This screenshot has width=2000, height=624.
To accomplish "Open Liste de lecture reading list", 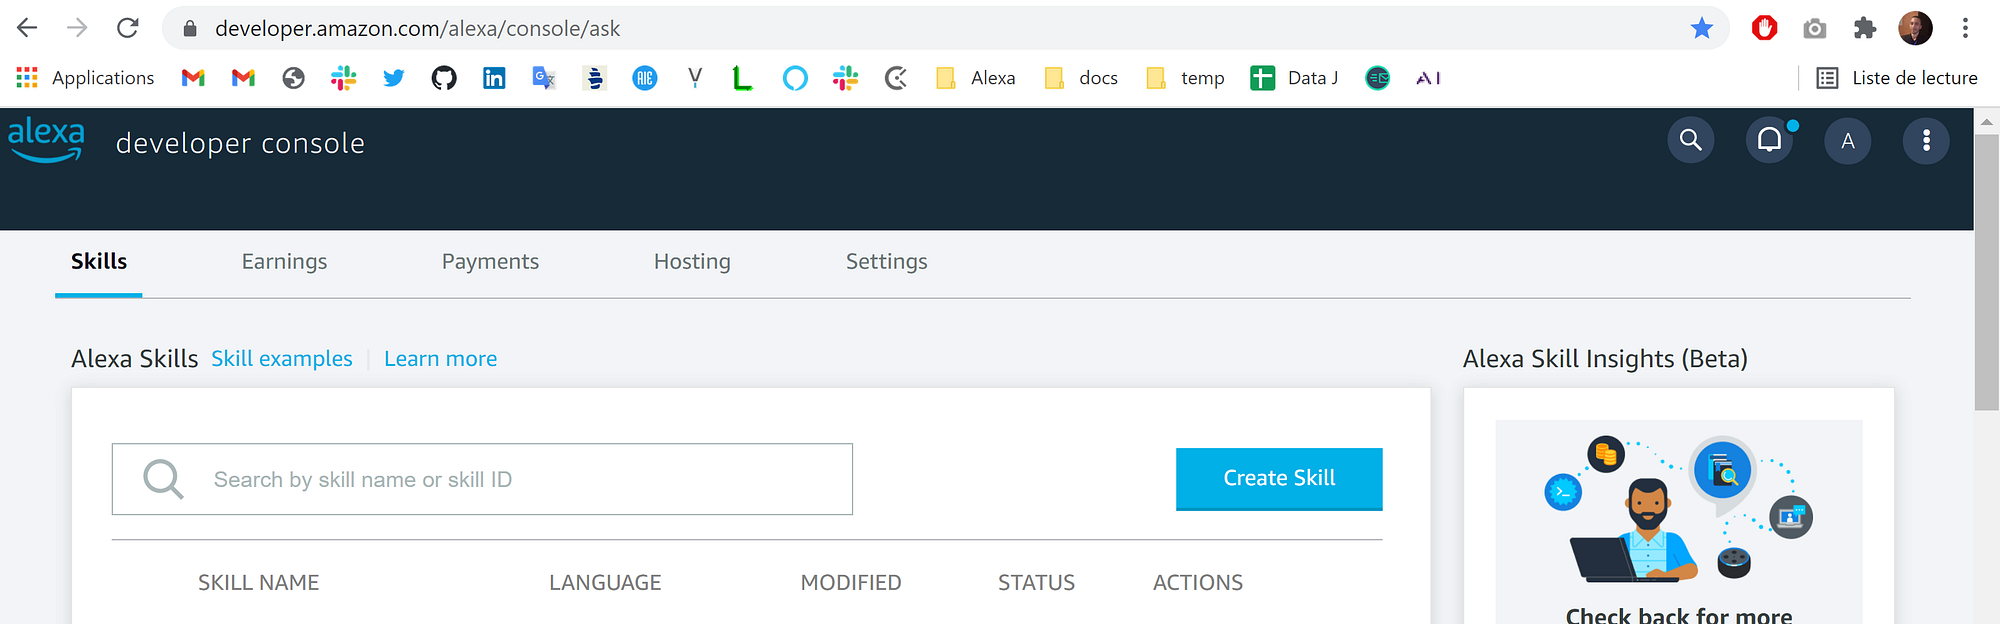I will tap(1897, 78).
